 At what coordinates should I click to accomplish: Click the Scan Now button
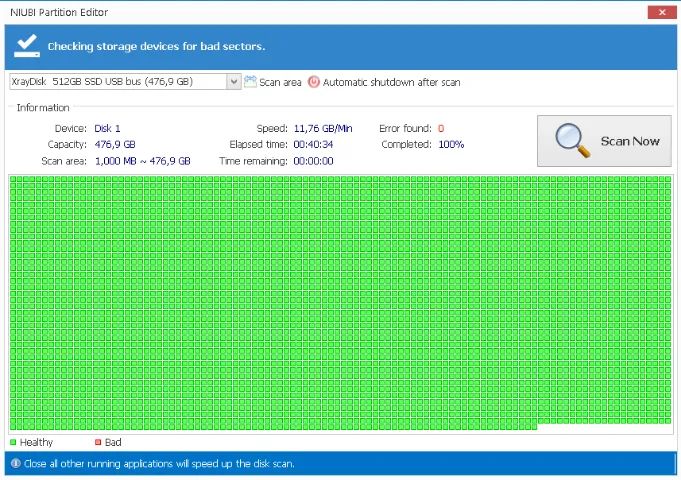[x=604, y=141]
